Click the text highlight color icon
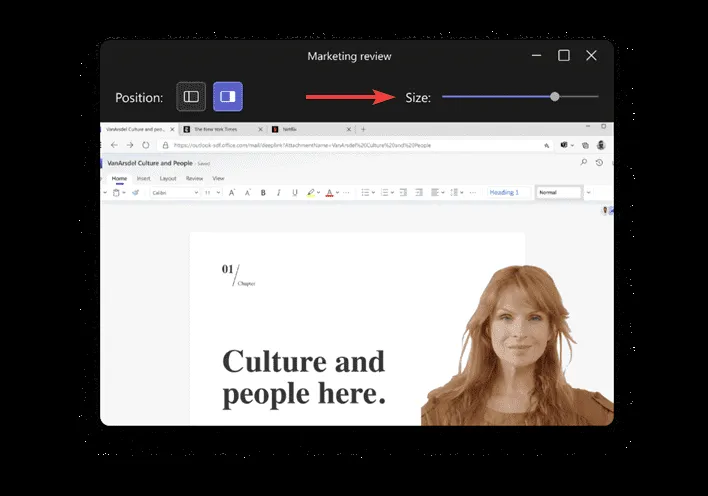Screen dimensions: 708x496 [311, 192]
